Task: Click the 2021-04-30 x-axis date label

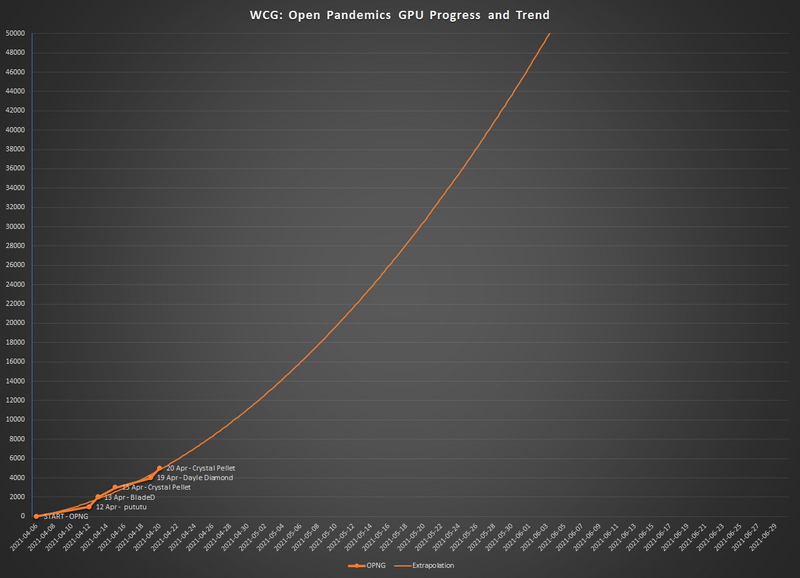Action: point(236,537)
